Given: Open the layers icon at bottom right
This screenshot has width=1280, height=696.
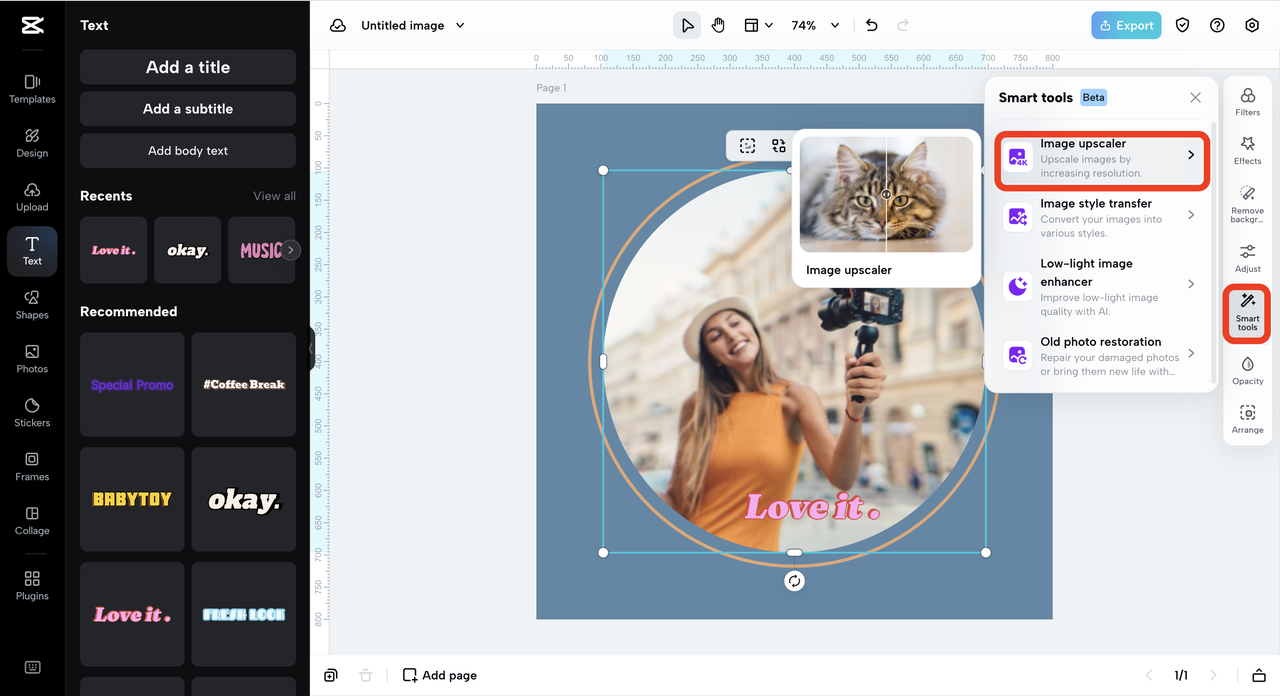Looking at the screenshot, I should tap(1259, 675).
